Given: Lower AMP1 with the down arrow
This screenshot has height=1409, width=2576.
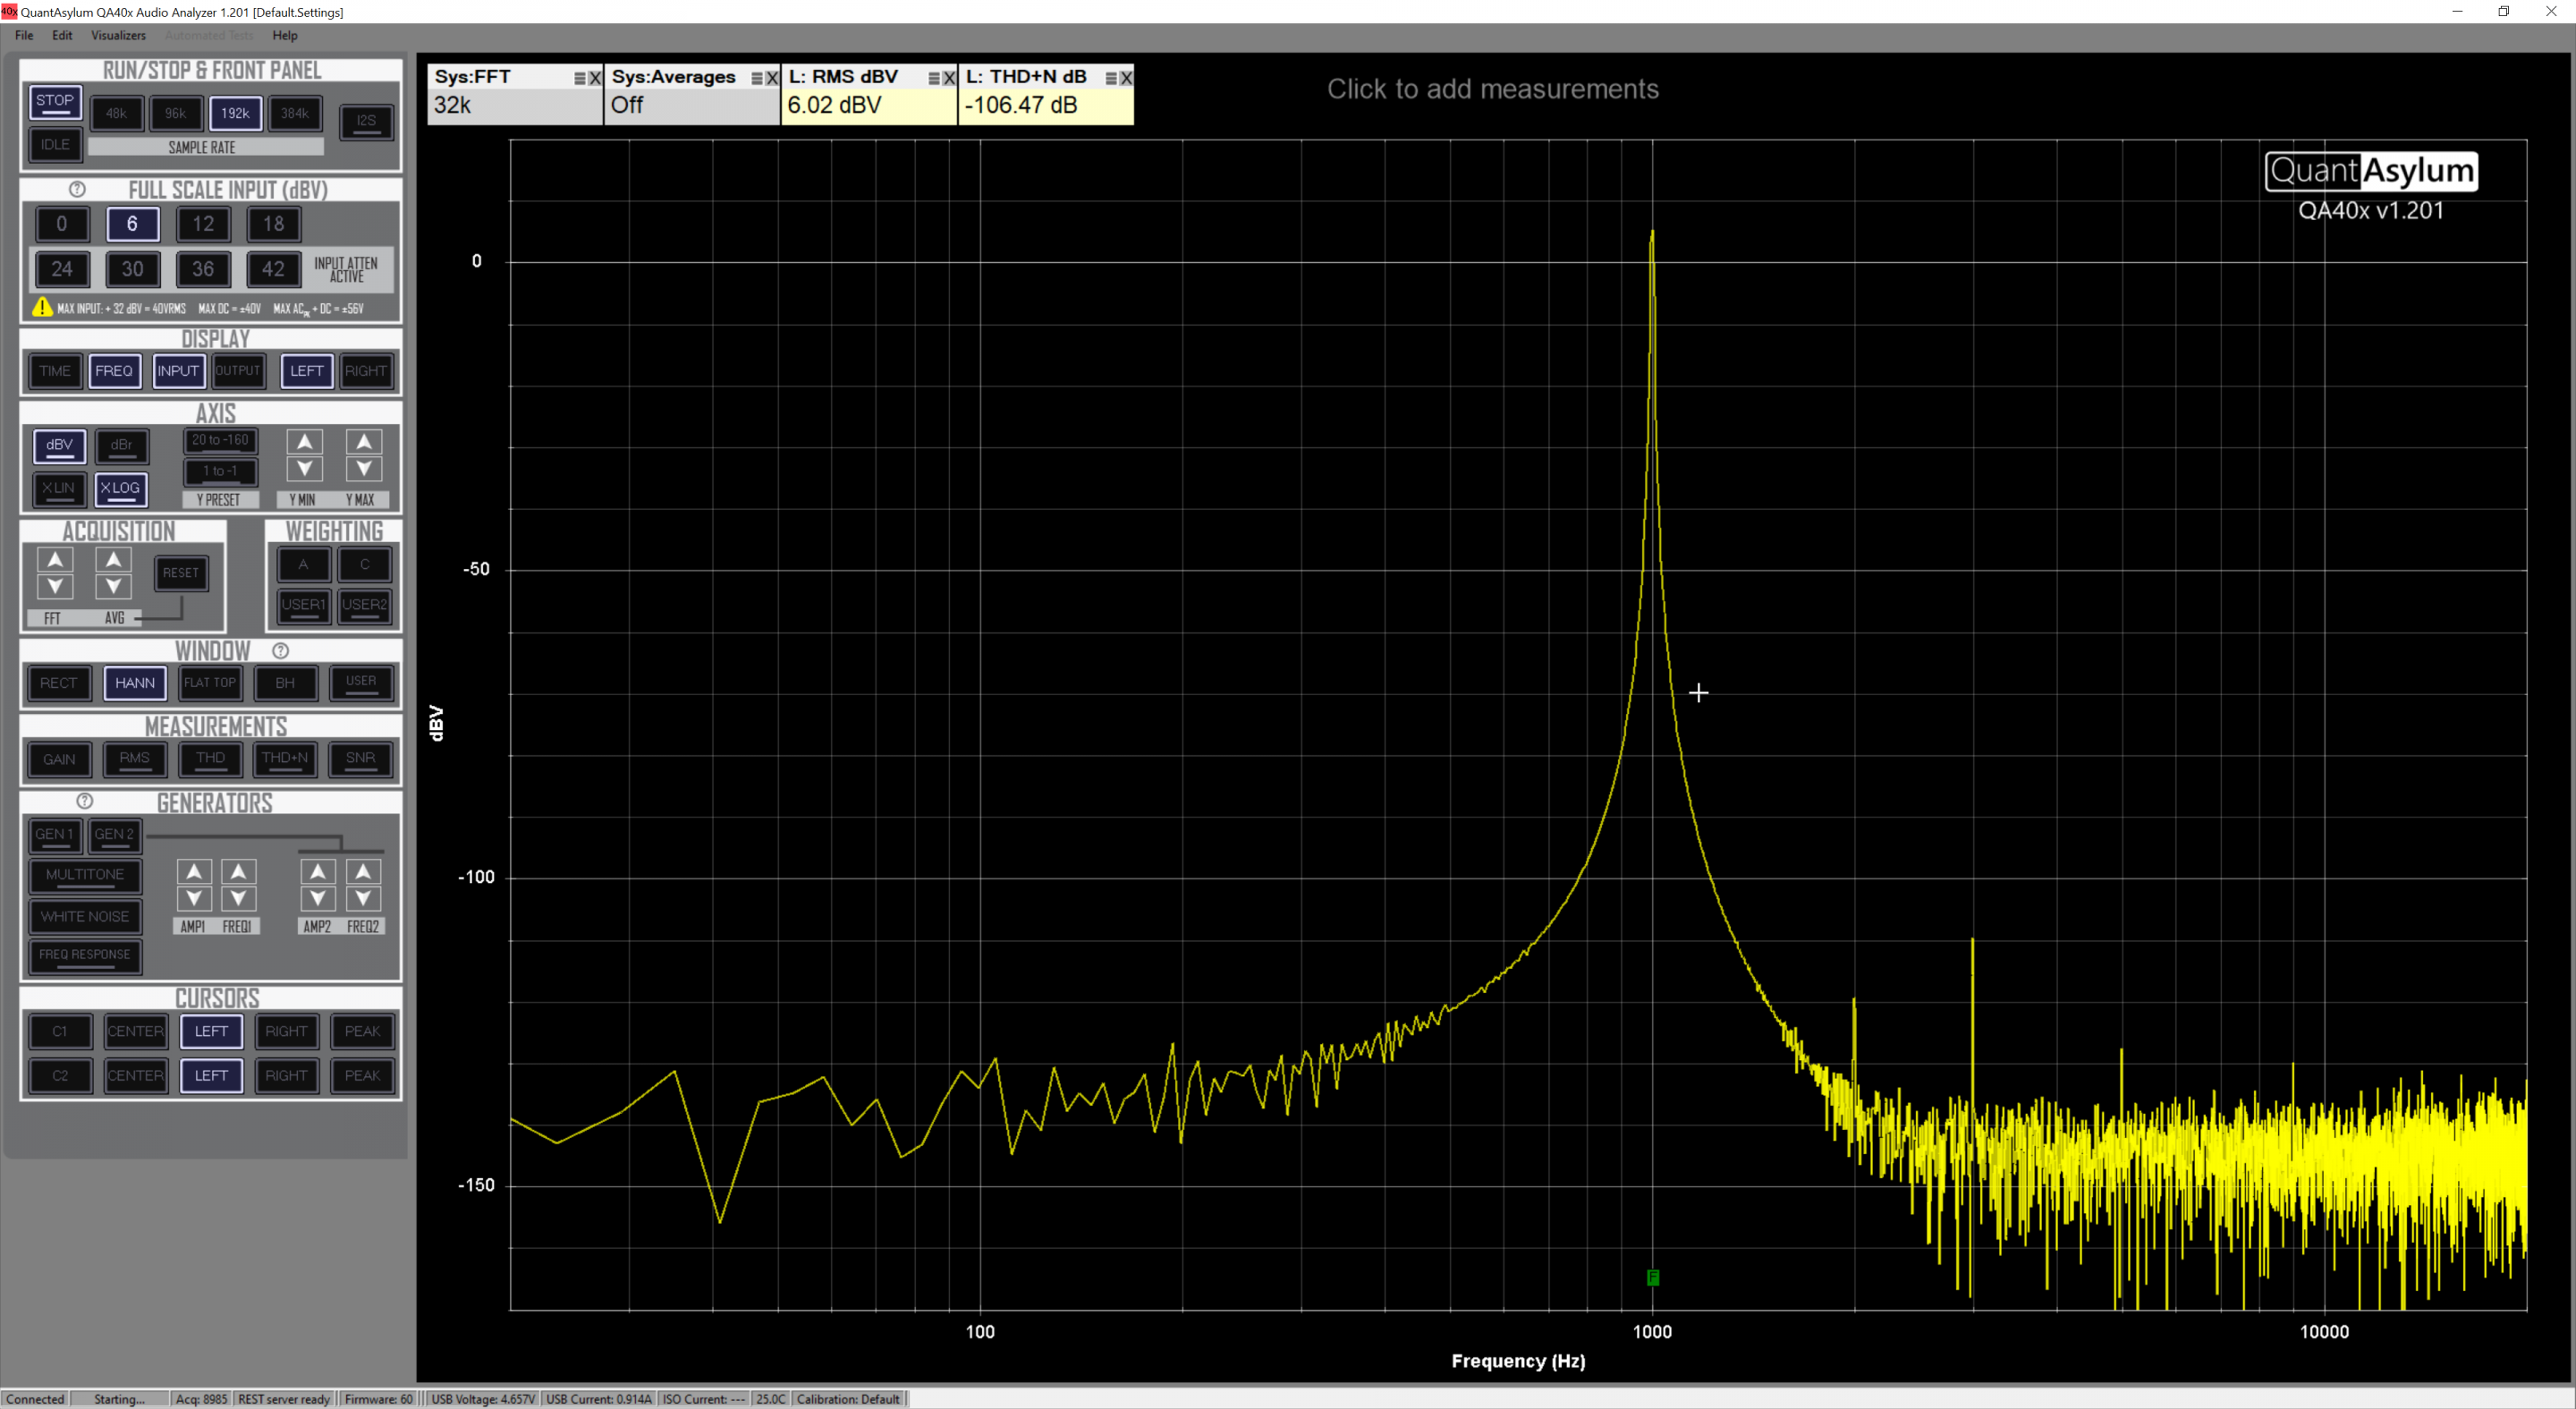Looking at the screenshot, I should [194, 898].
